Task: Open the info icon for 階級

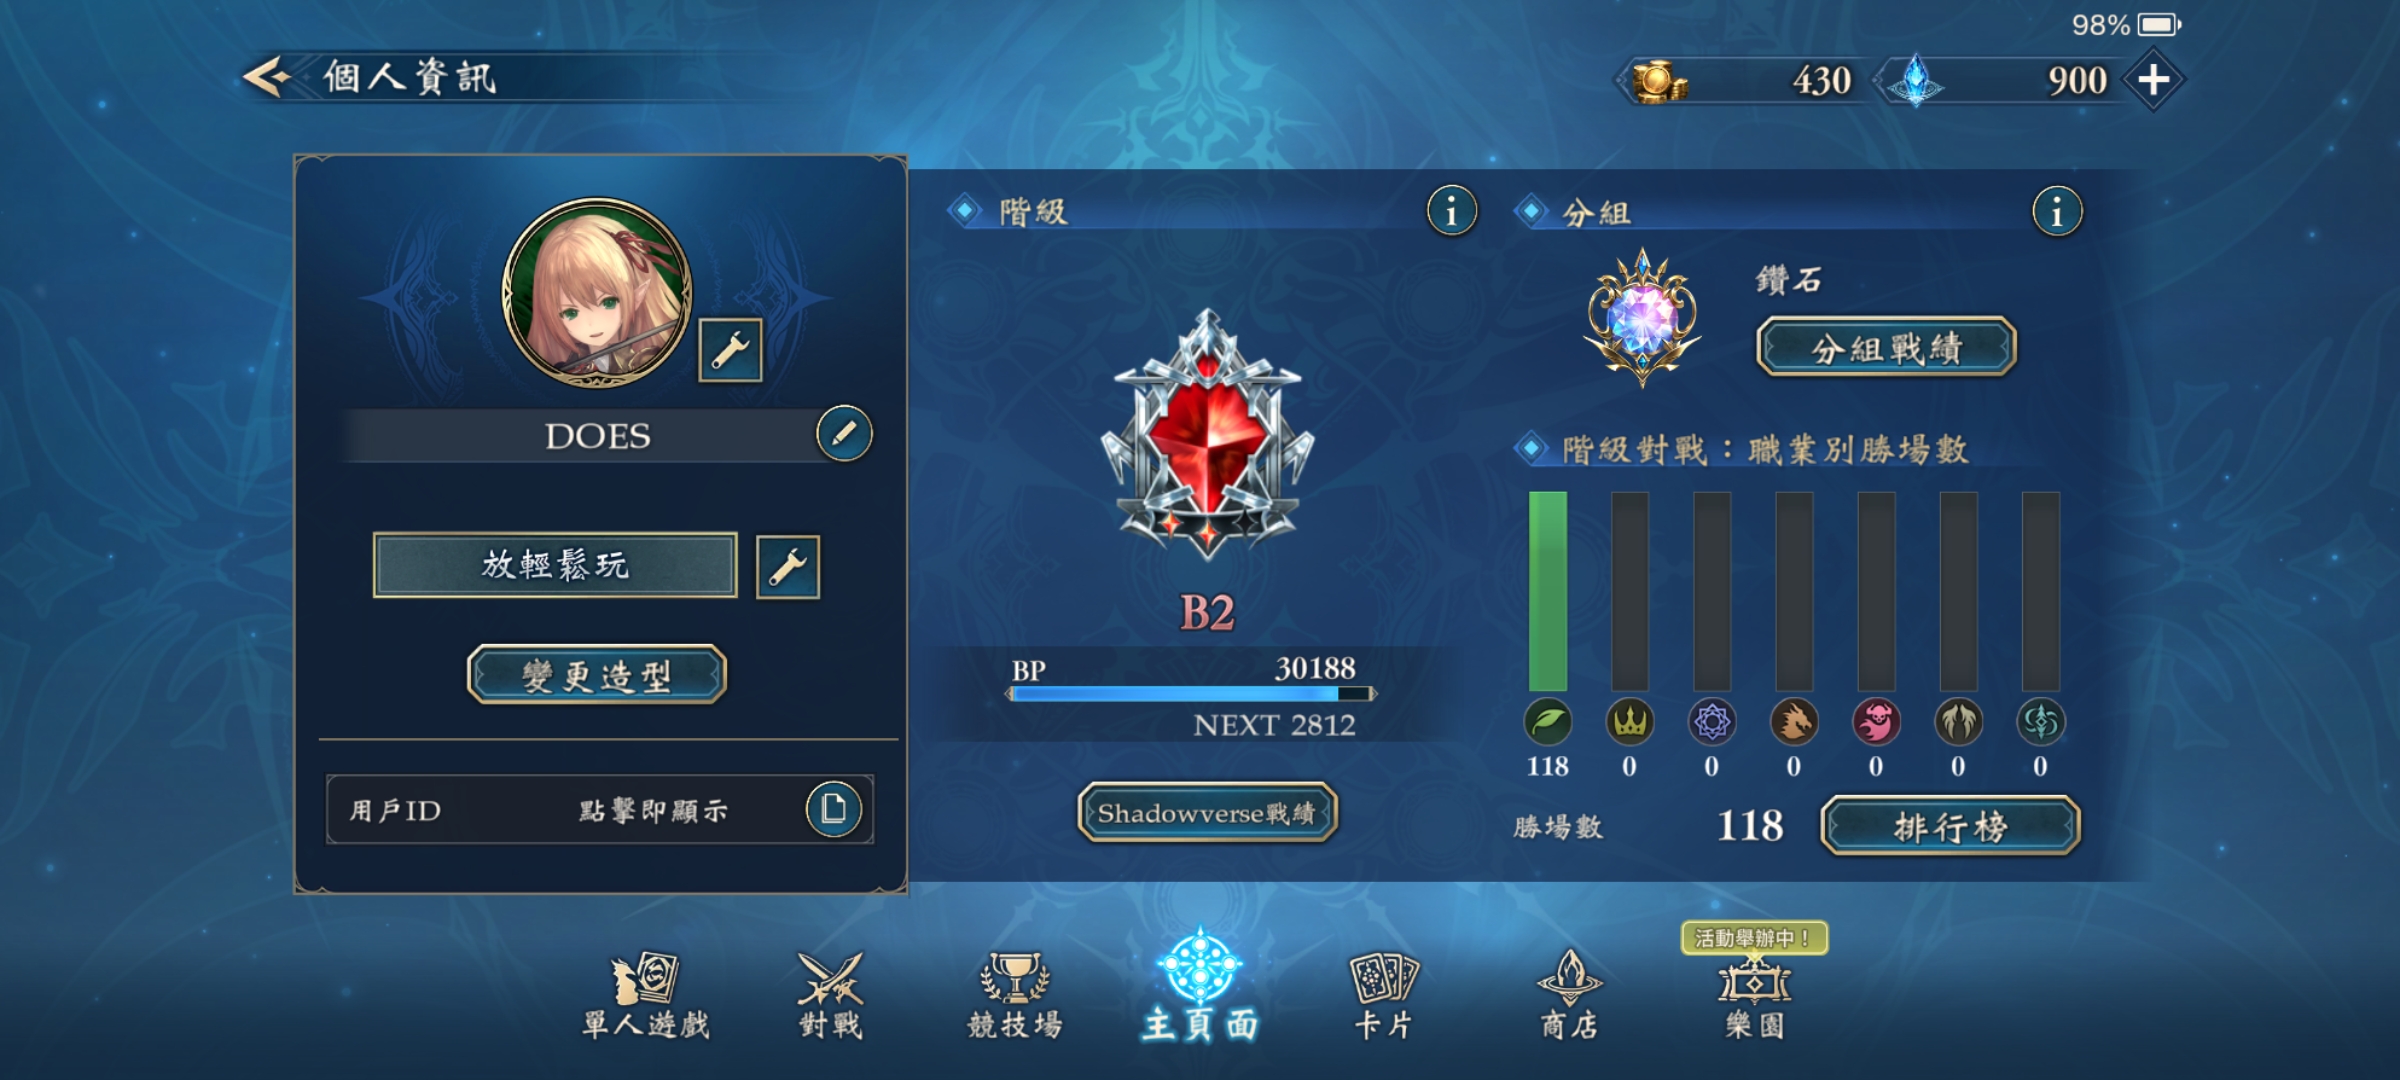Action: 1451,211
